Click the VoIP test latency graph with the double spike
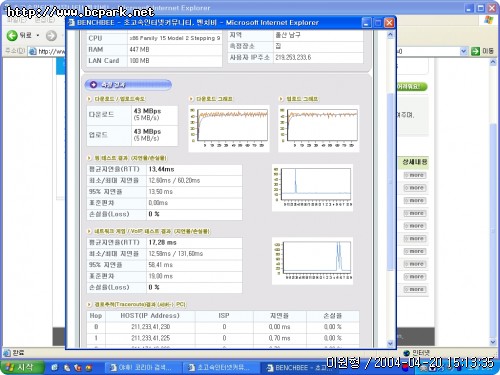 coord(313,261)
